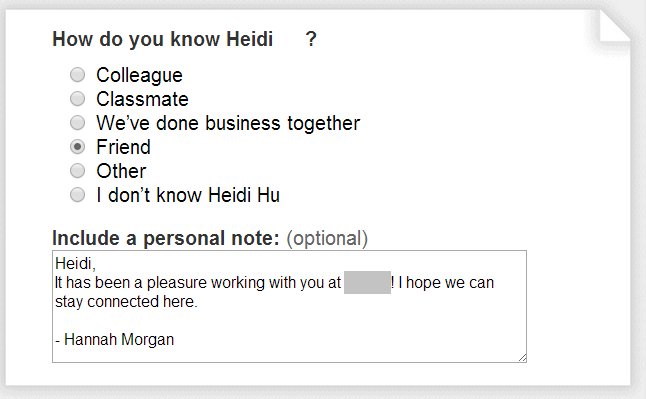Click the "Friend" label text
Image resolution: width=646 pixels, height=399 pixels.
[124, 147]
